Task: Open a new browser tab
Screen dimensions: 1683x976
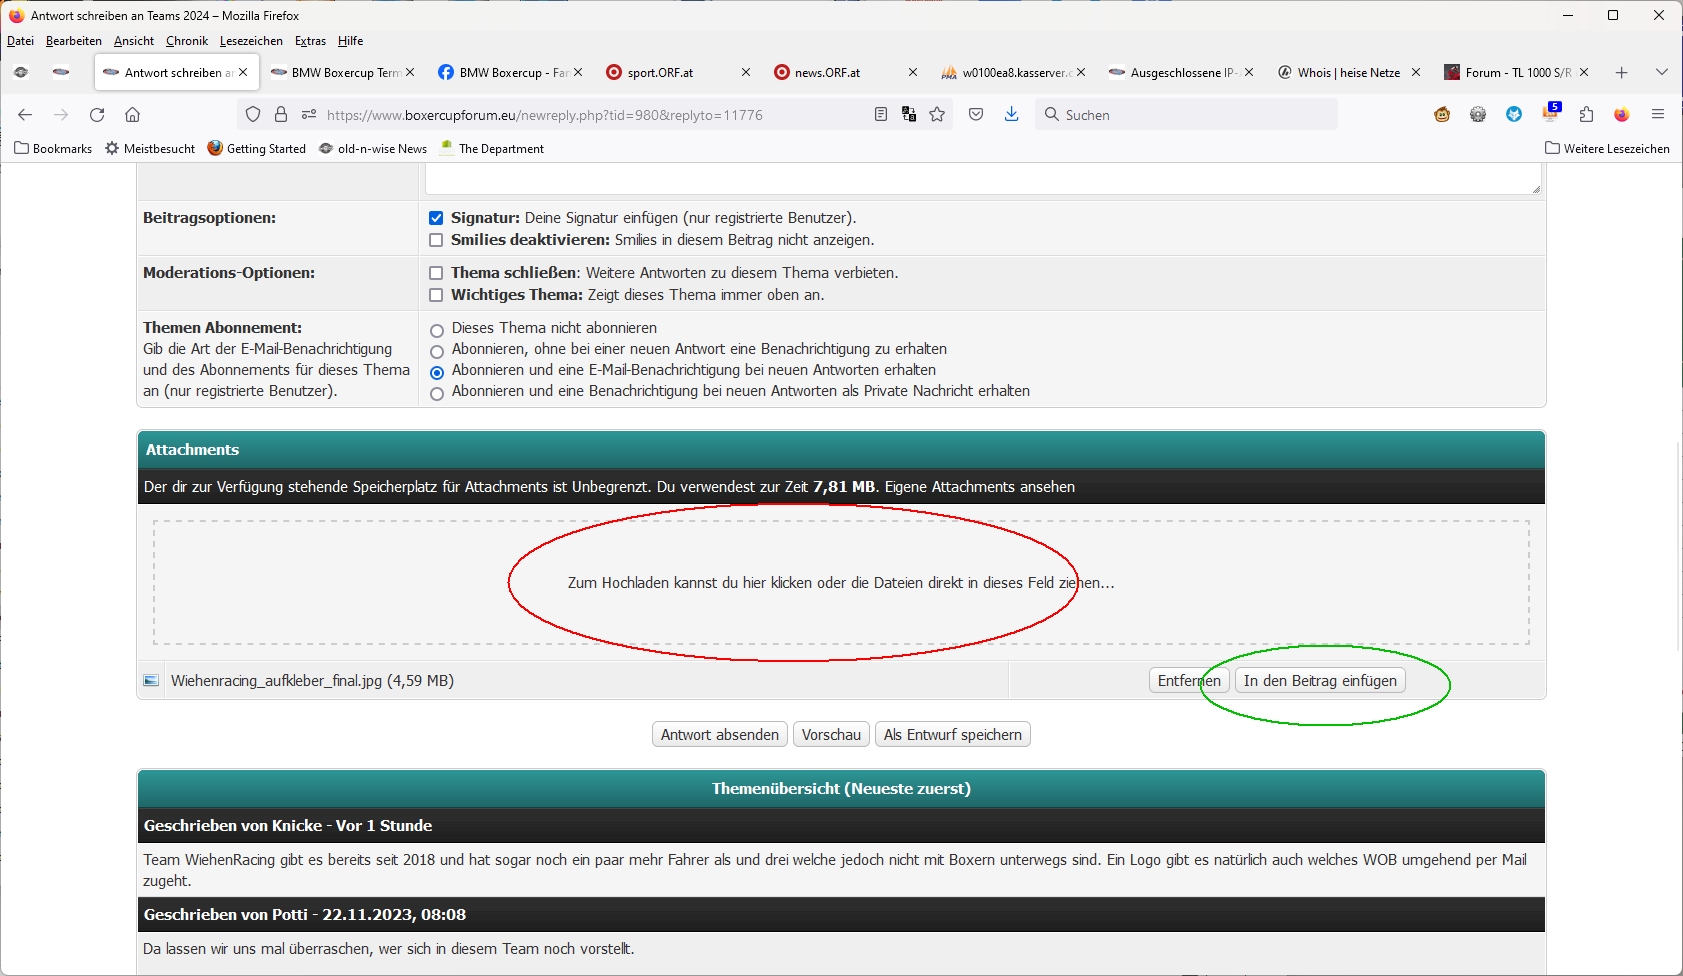Action: [1622, 73]
